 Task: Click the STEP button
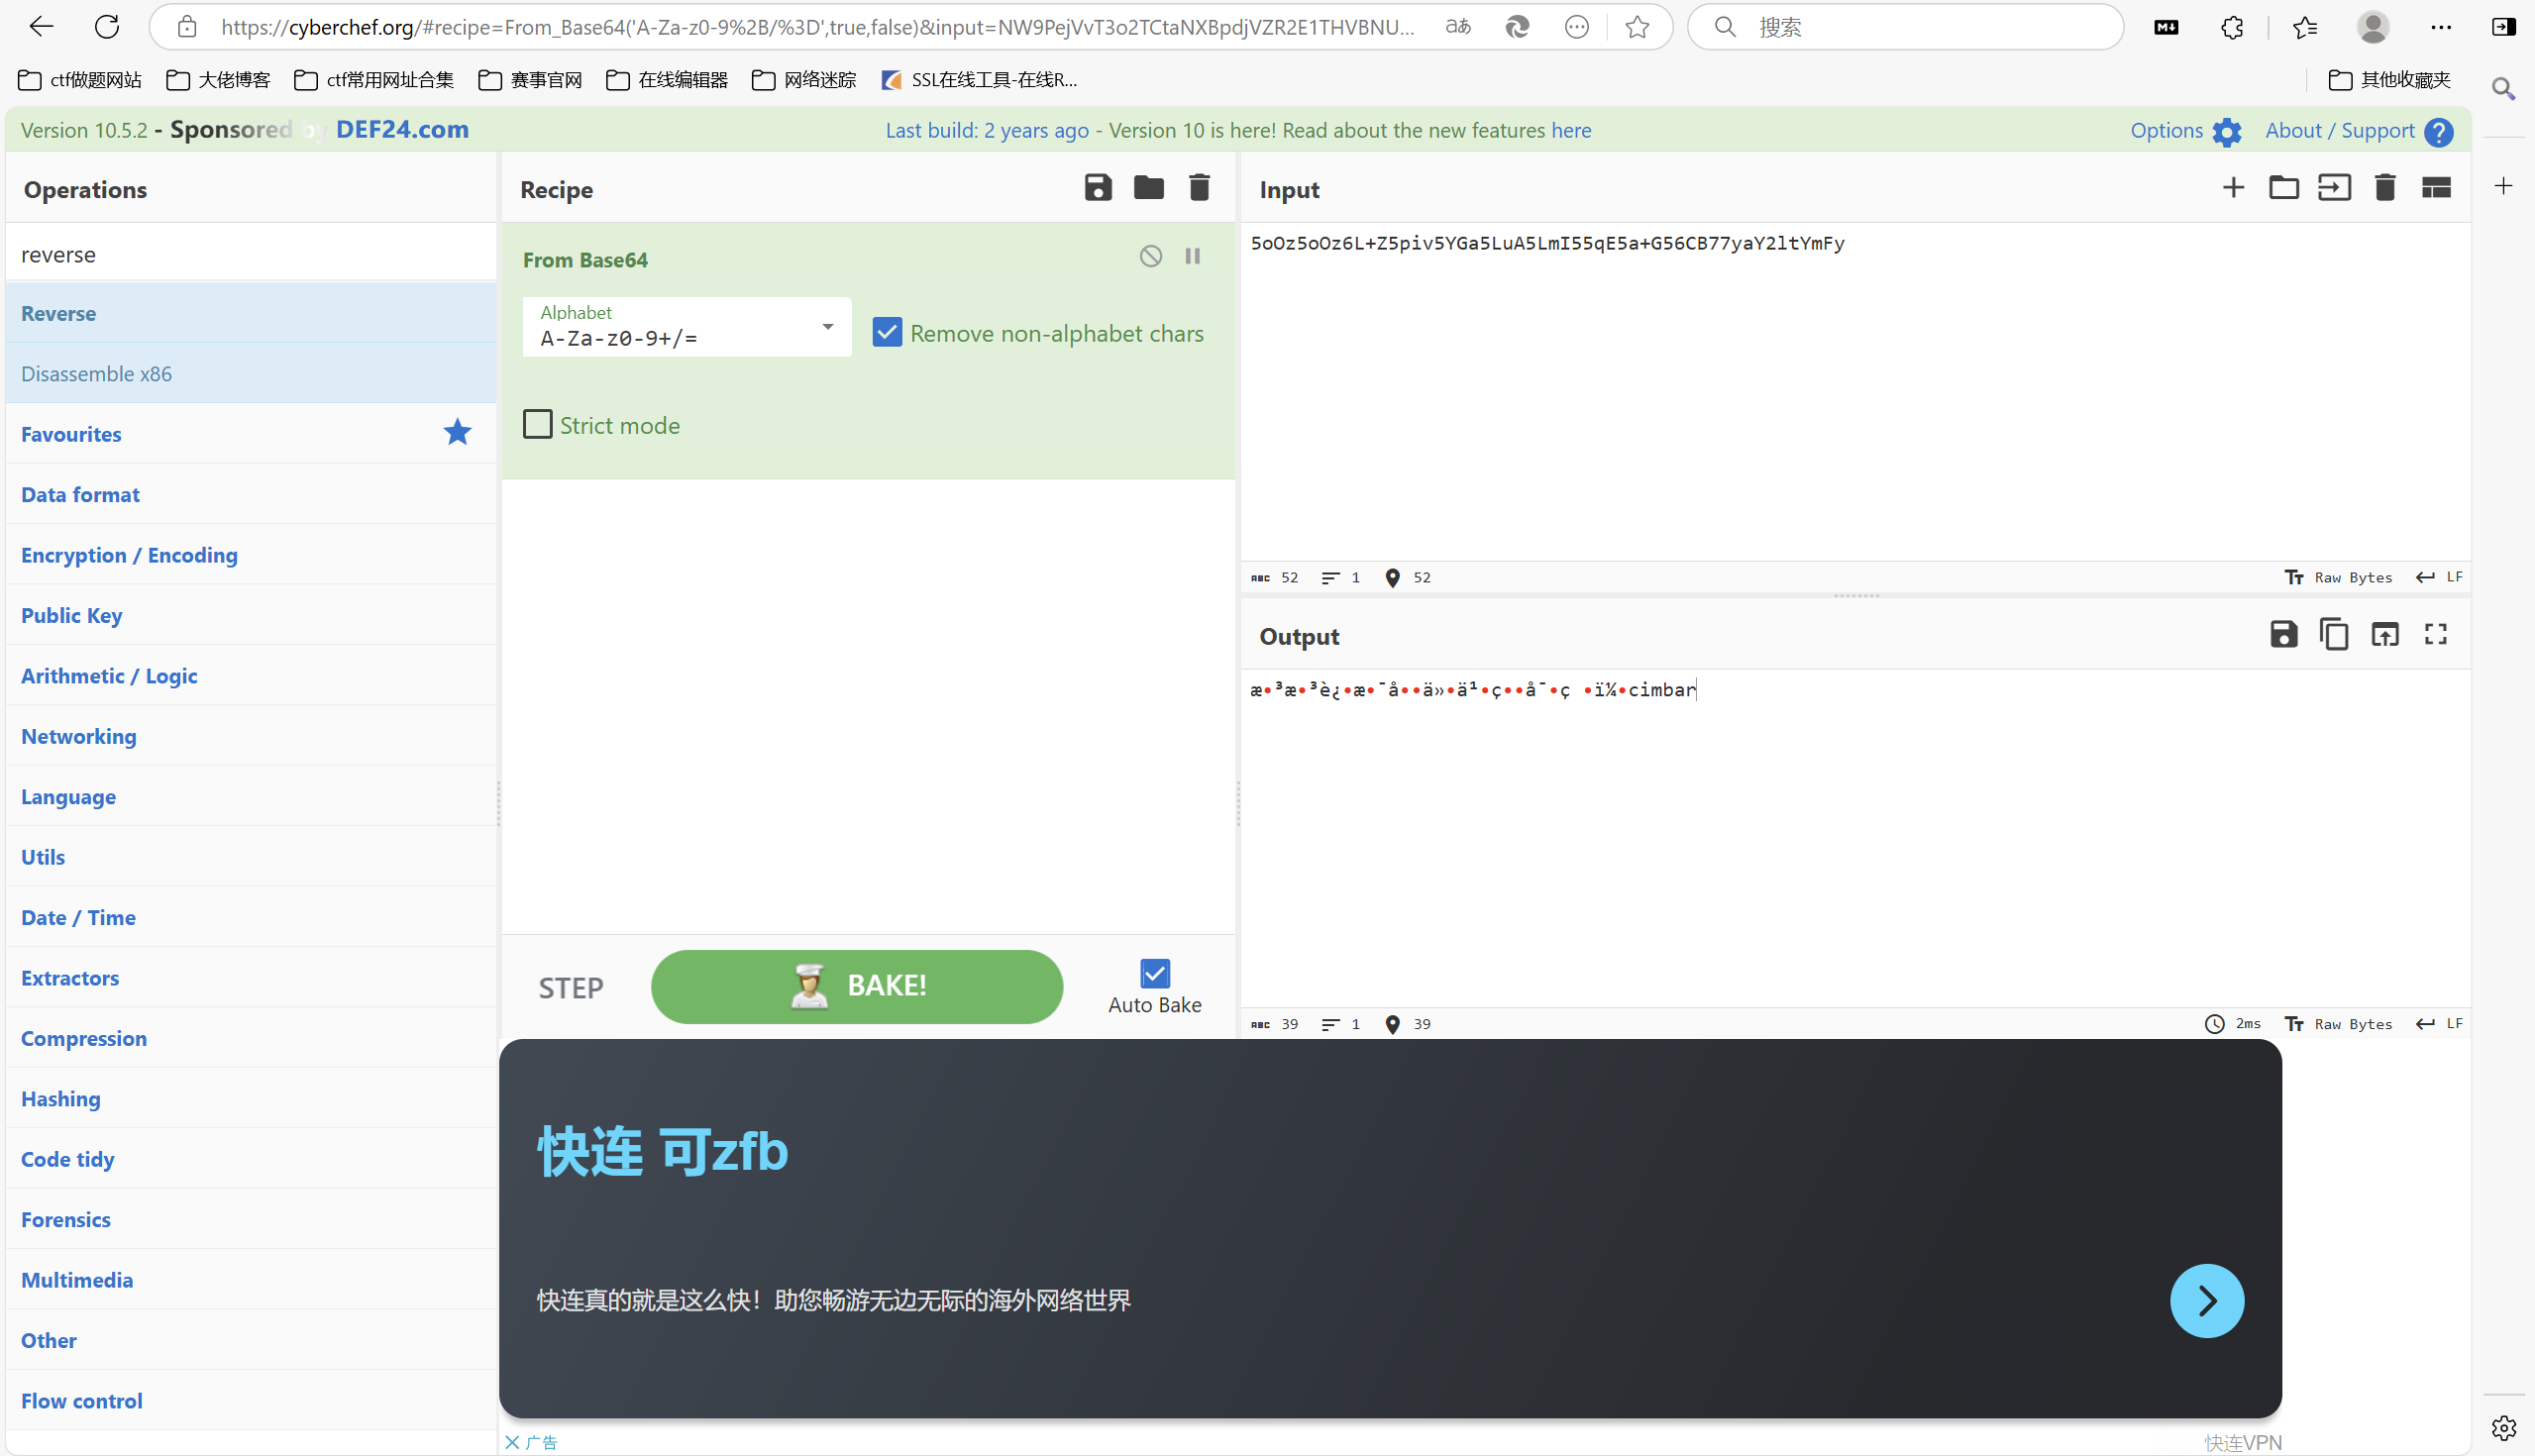[x=571, y=988]
